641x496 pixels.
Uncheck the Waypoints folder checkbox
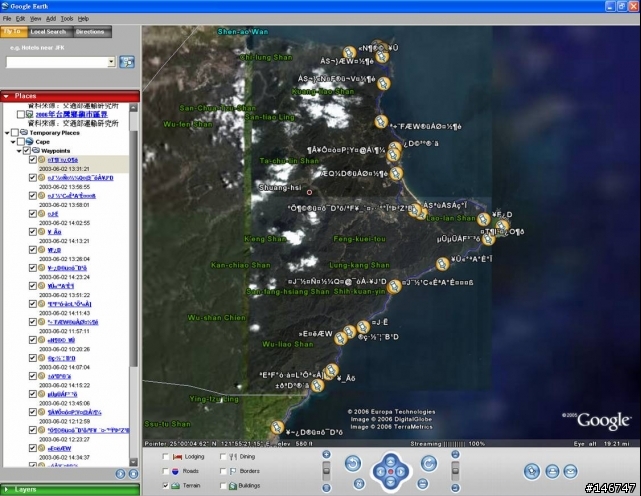[27, 150]
